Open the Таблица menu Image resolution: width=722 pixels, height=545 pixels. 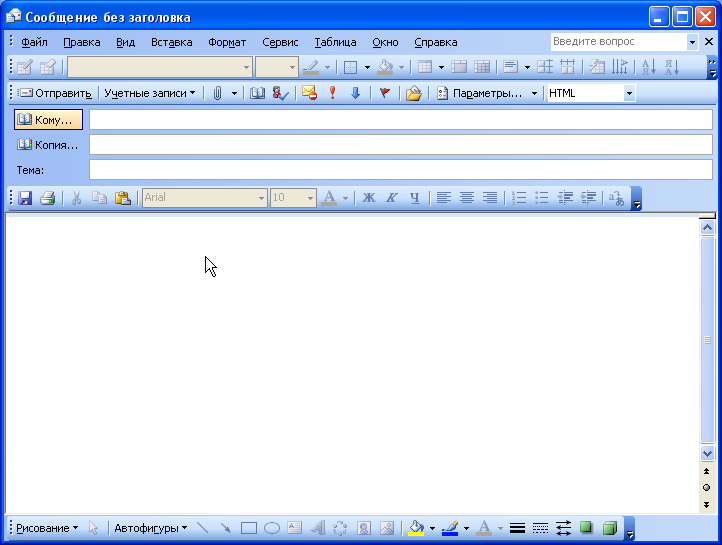coord(335,42)
